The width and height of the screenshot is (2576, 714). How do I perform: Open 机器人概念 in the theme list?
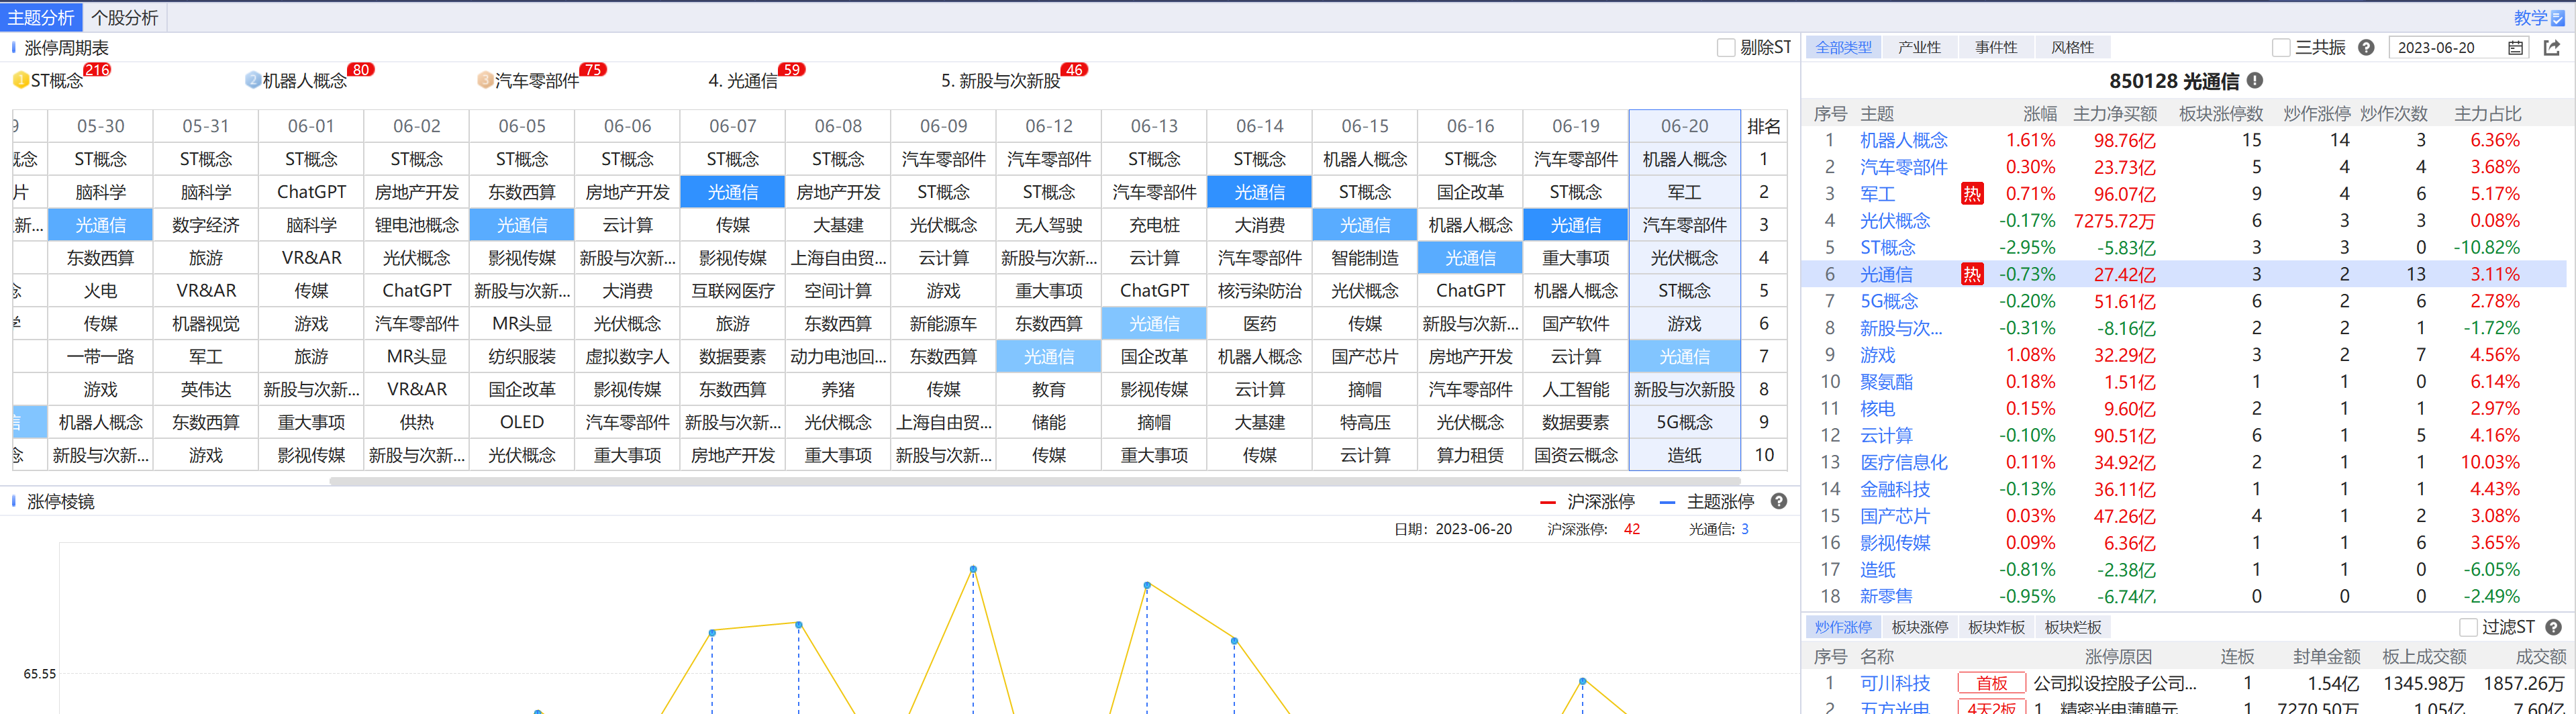point(1903,140)
